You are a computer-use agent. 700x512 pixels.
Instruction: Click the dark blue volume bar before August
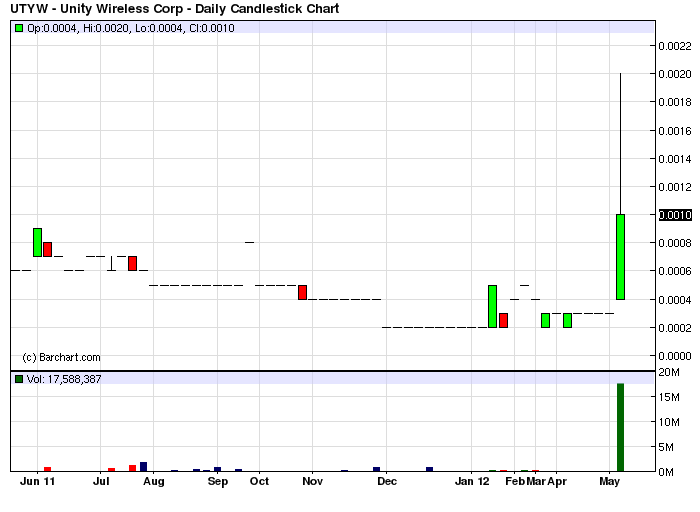(x=143, y=467)
